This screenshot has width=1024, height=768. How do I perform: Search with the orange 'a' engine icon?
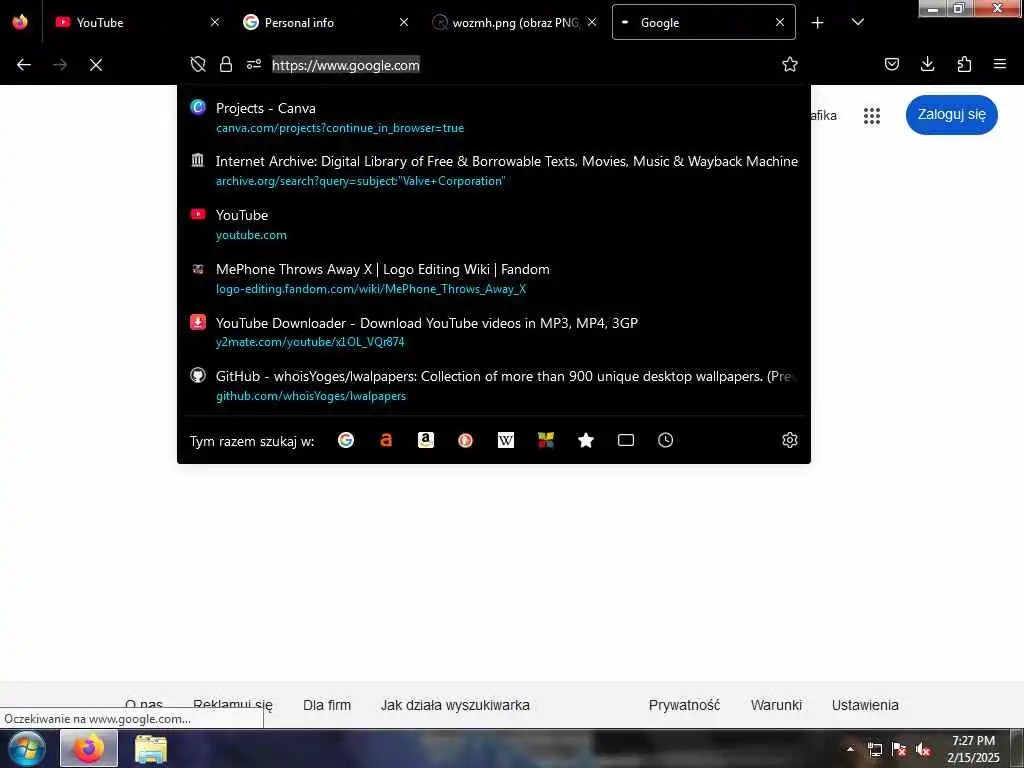(x=386, y=440)
